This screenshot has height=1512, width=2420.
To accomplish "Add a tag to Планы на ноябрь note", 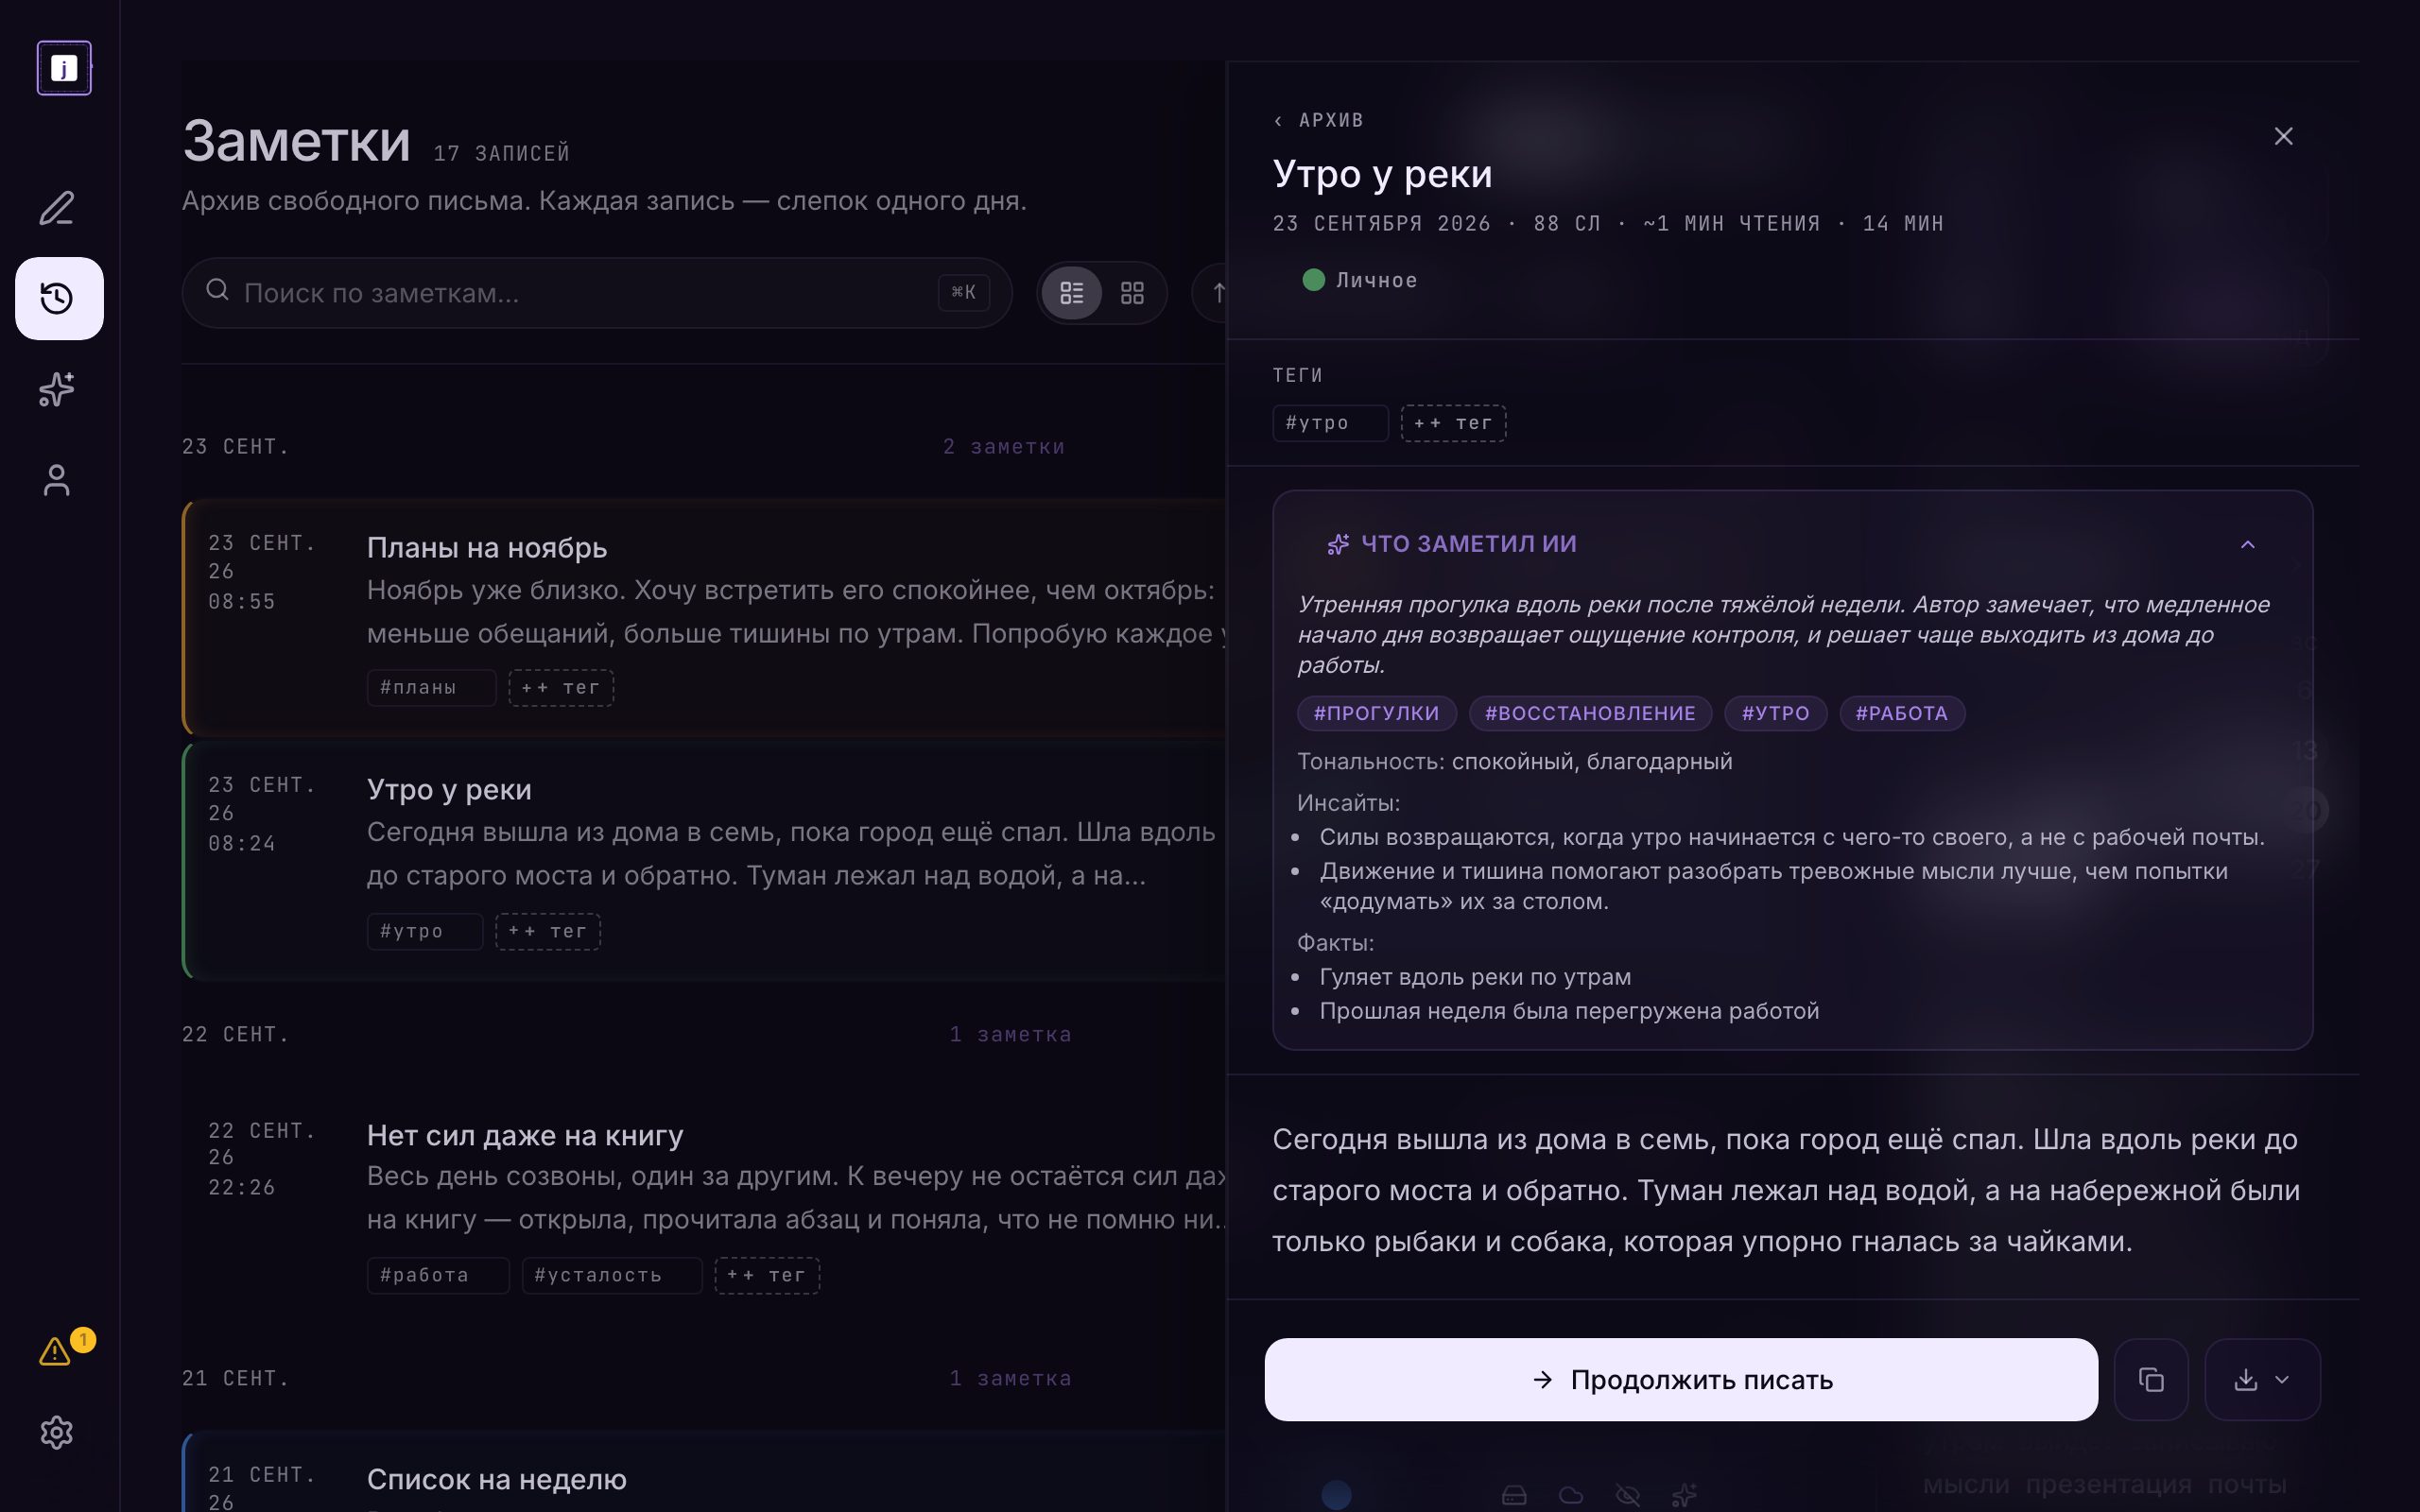I will [x=561, y=687].
